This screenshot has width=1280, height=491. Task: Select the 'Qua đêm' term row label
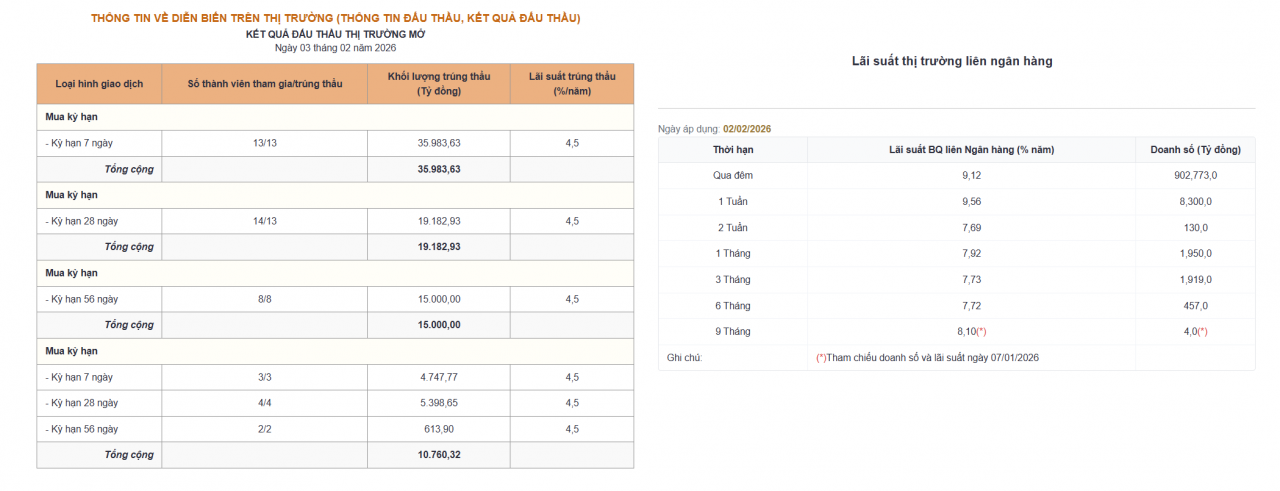pos(732,176)
